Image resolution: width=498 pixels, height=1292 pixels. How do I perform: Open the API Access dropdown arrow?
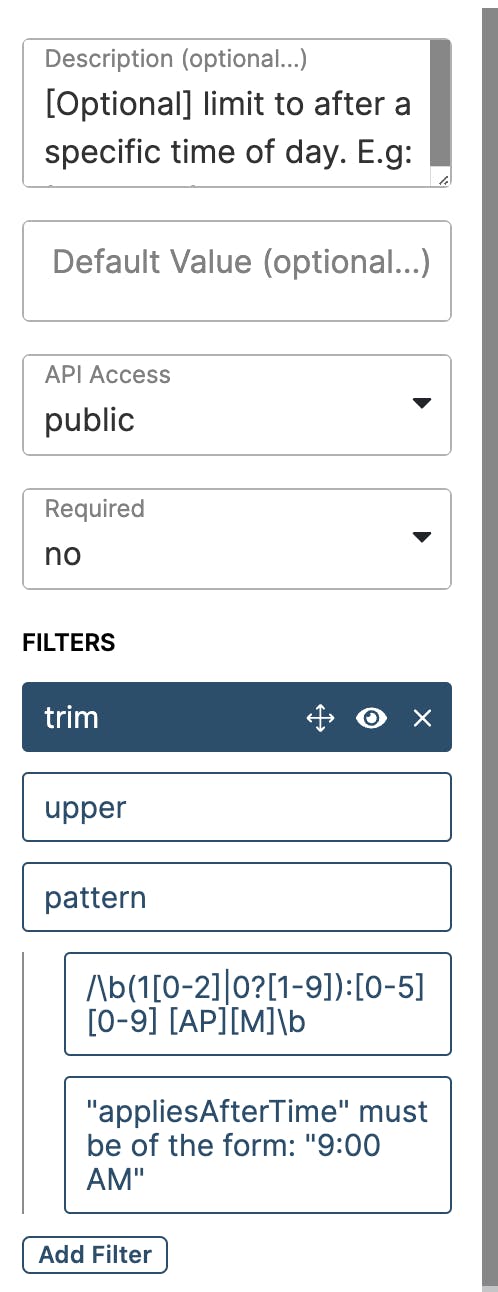pyautogui.click(x=422, y=403)
